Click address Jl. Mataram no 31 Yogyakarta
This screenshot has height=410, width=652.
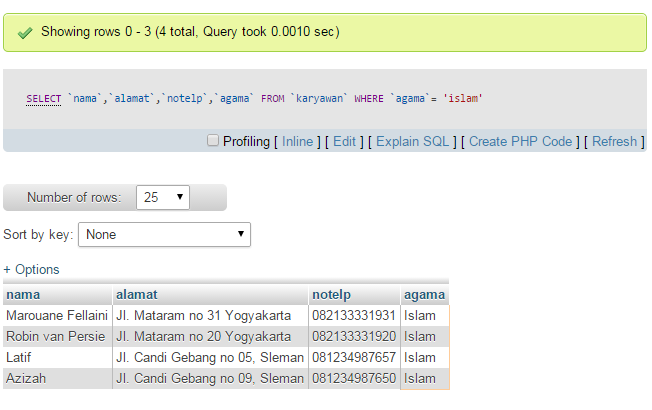pyautogui.click(x=210, y=316)
